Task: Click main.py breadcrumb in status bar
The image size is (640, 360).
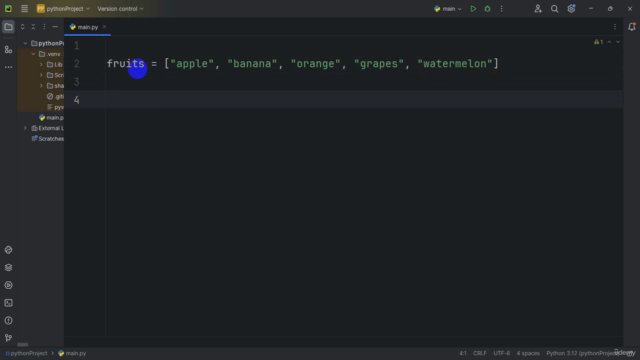Action: coord(72,353)
